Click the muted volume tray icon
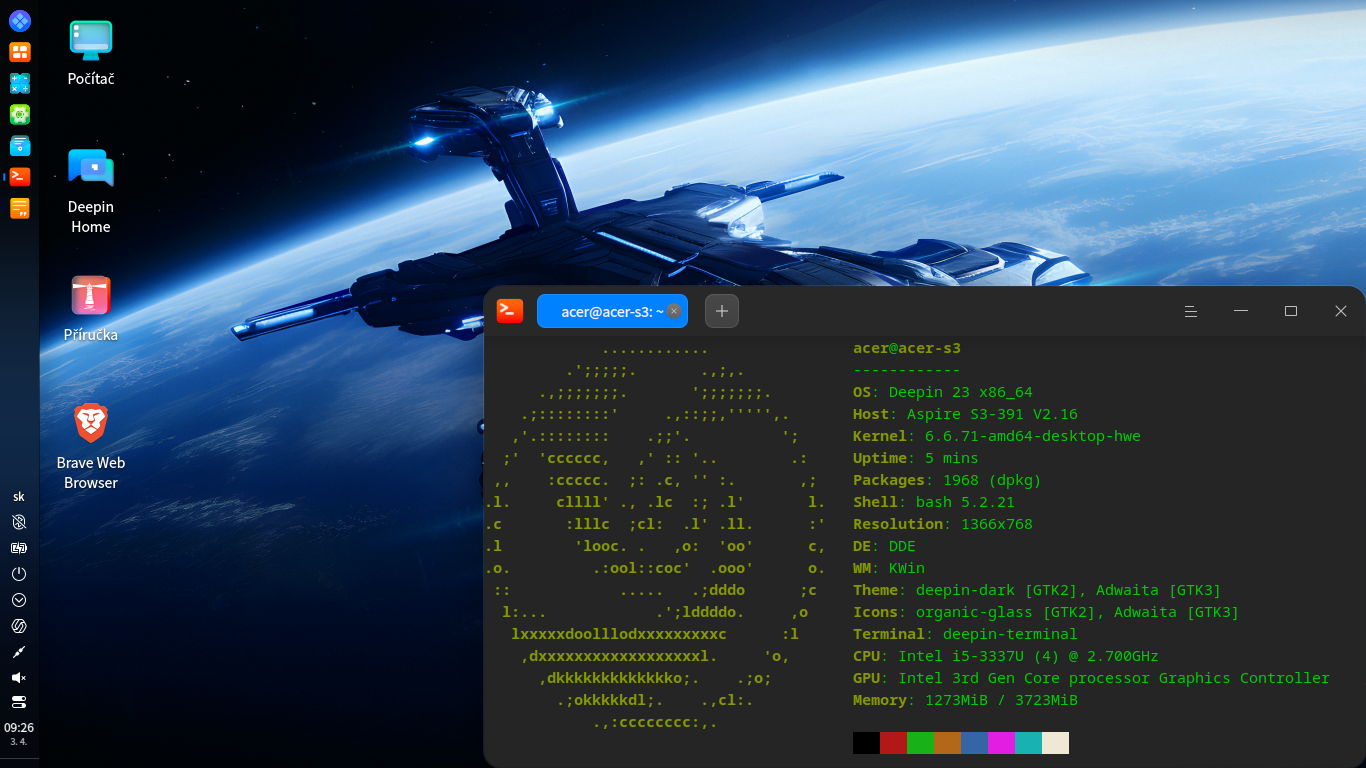 point(19,678)
